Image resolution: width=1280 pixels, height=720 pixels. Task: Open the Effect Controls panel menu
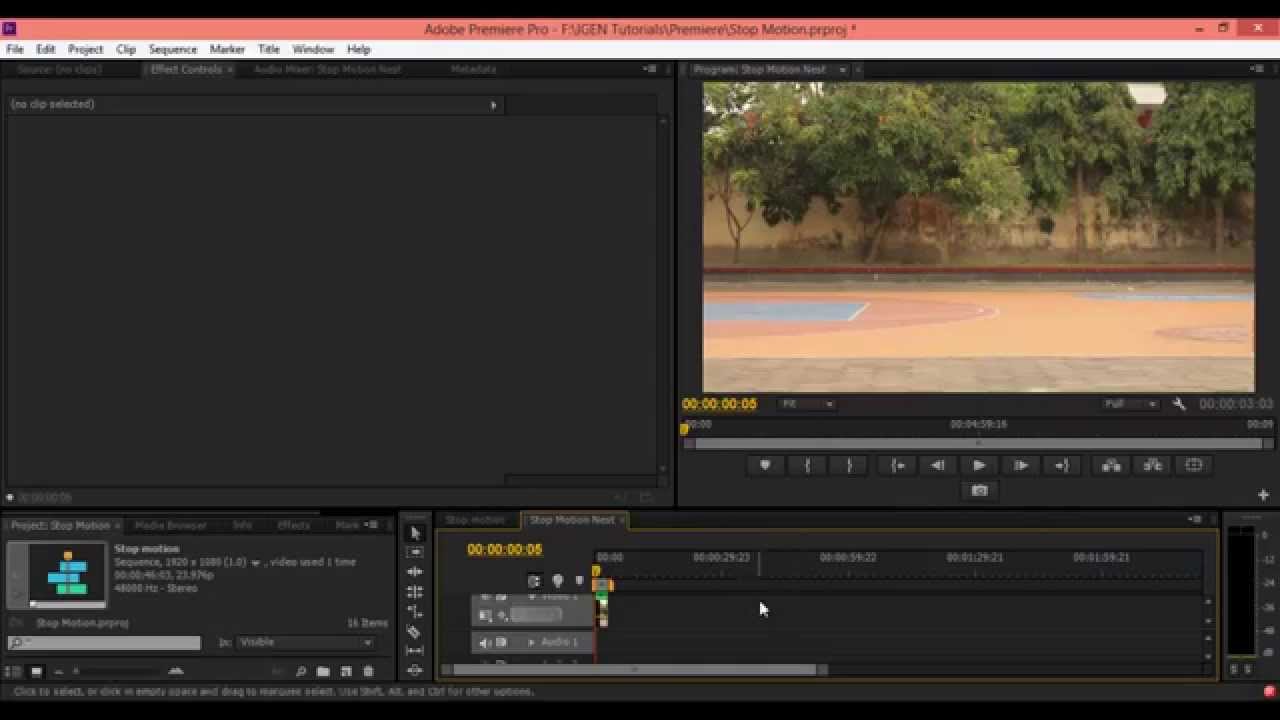649,69
